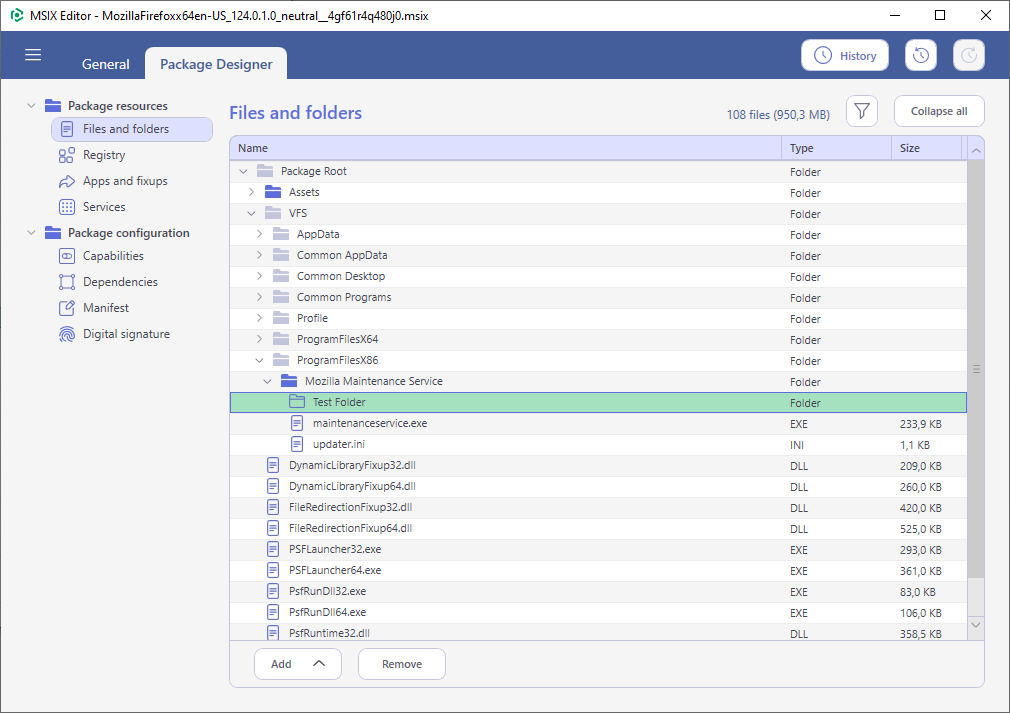
Task: Click the scrollbar up arrow
Action: click(976, 151)
